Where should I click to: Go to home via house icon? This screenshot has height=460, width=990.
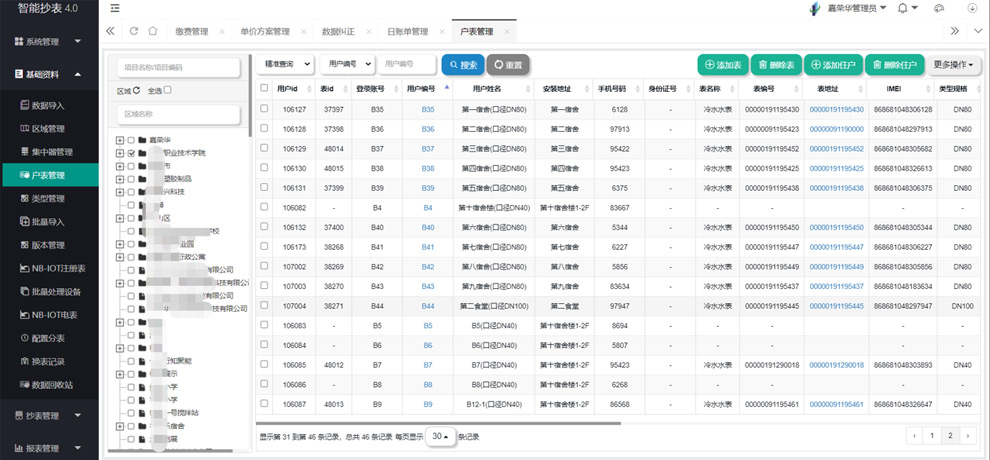(x=152, y=31)
